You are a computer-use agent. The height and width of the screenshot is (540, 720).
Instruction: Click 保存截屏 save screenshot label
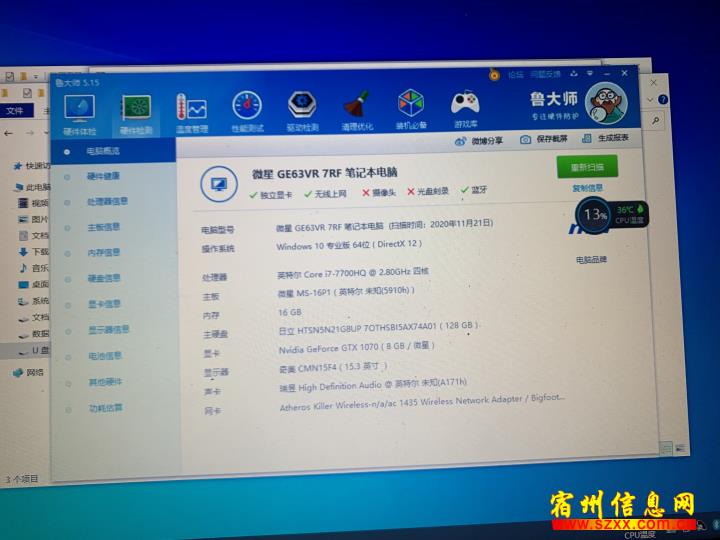point(552,139)
